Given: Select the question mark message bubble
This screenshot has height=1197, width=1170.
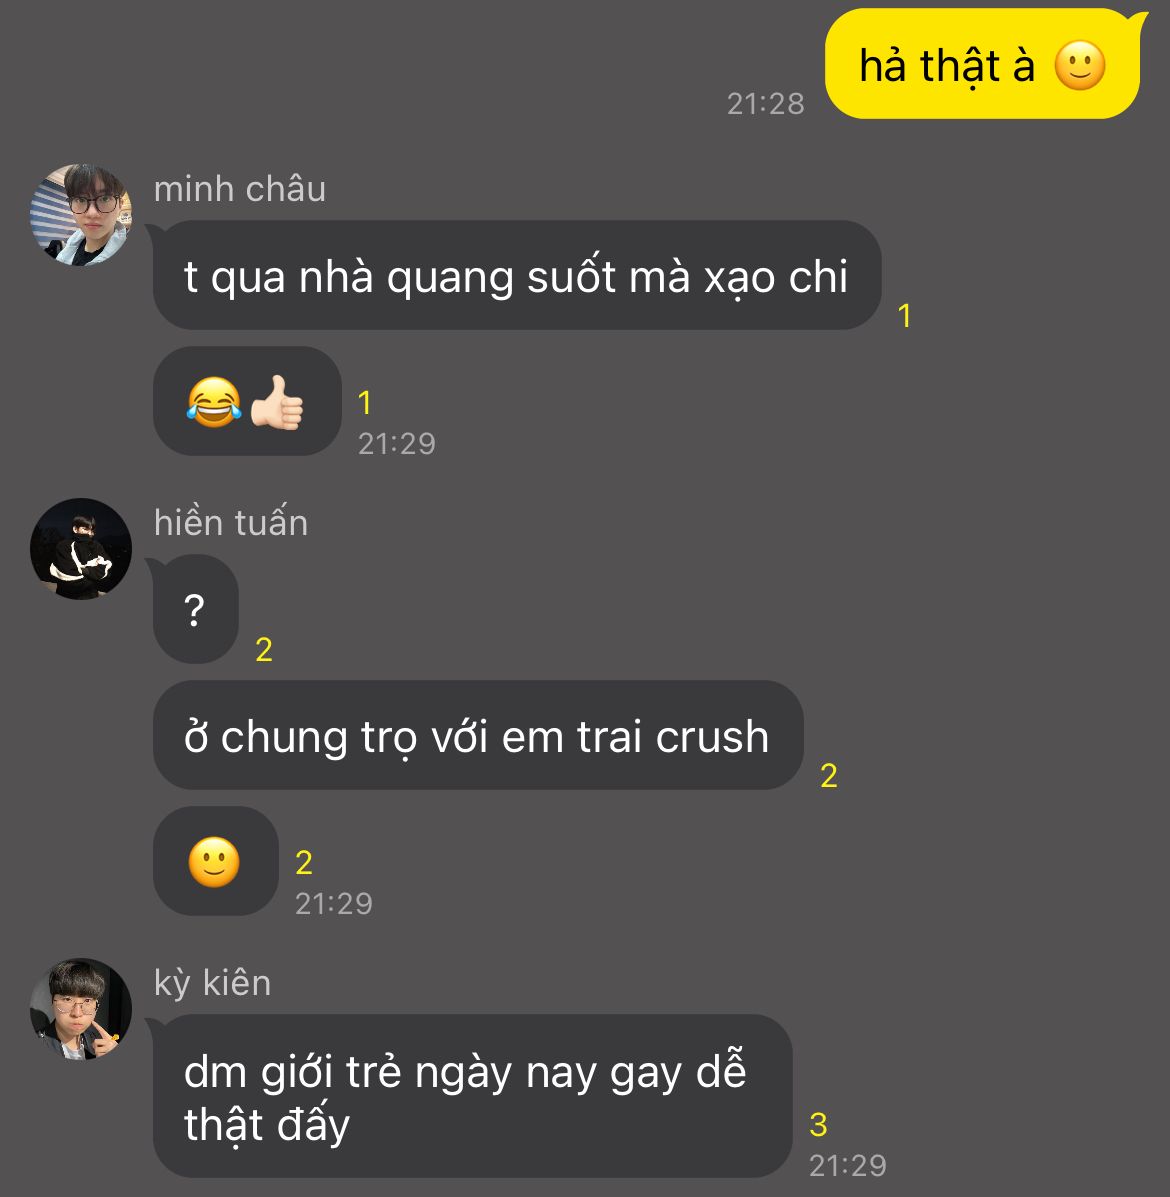Looking at the screenshot, I should (x=195, y=608).
